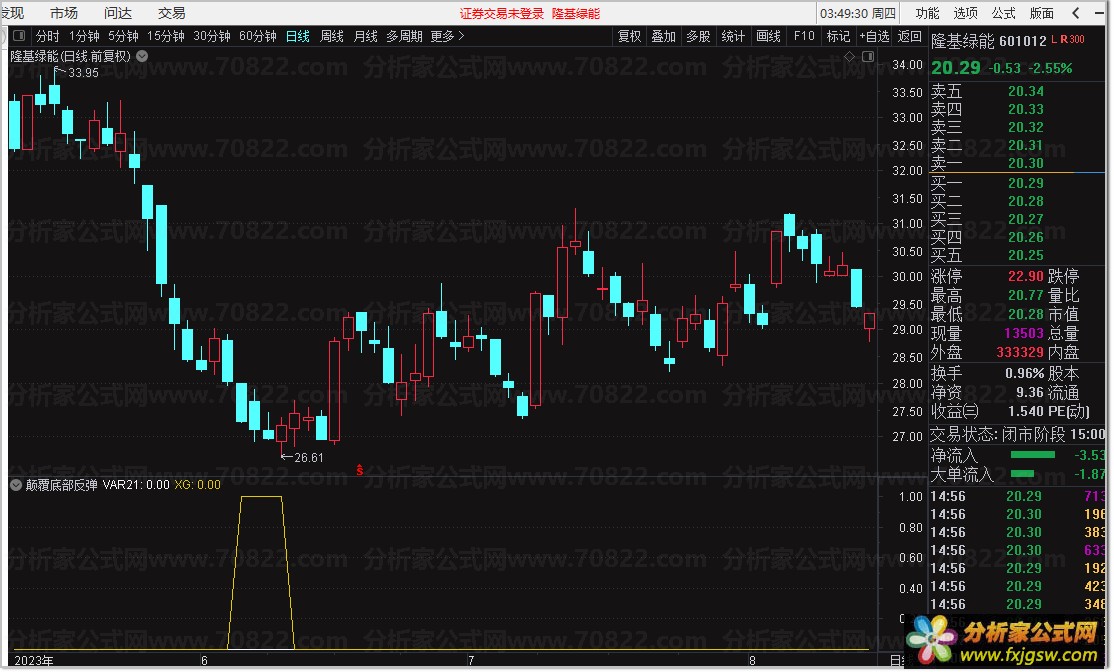Select the 日线 daily period
Viewport: 1114px width, 672px height.
point(298,36)
